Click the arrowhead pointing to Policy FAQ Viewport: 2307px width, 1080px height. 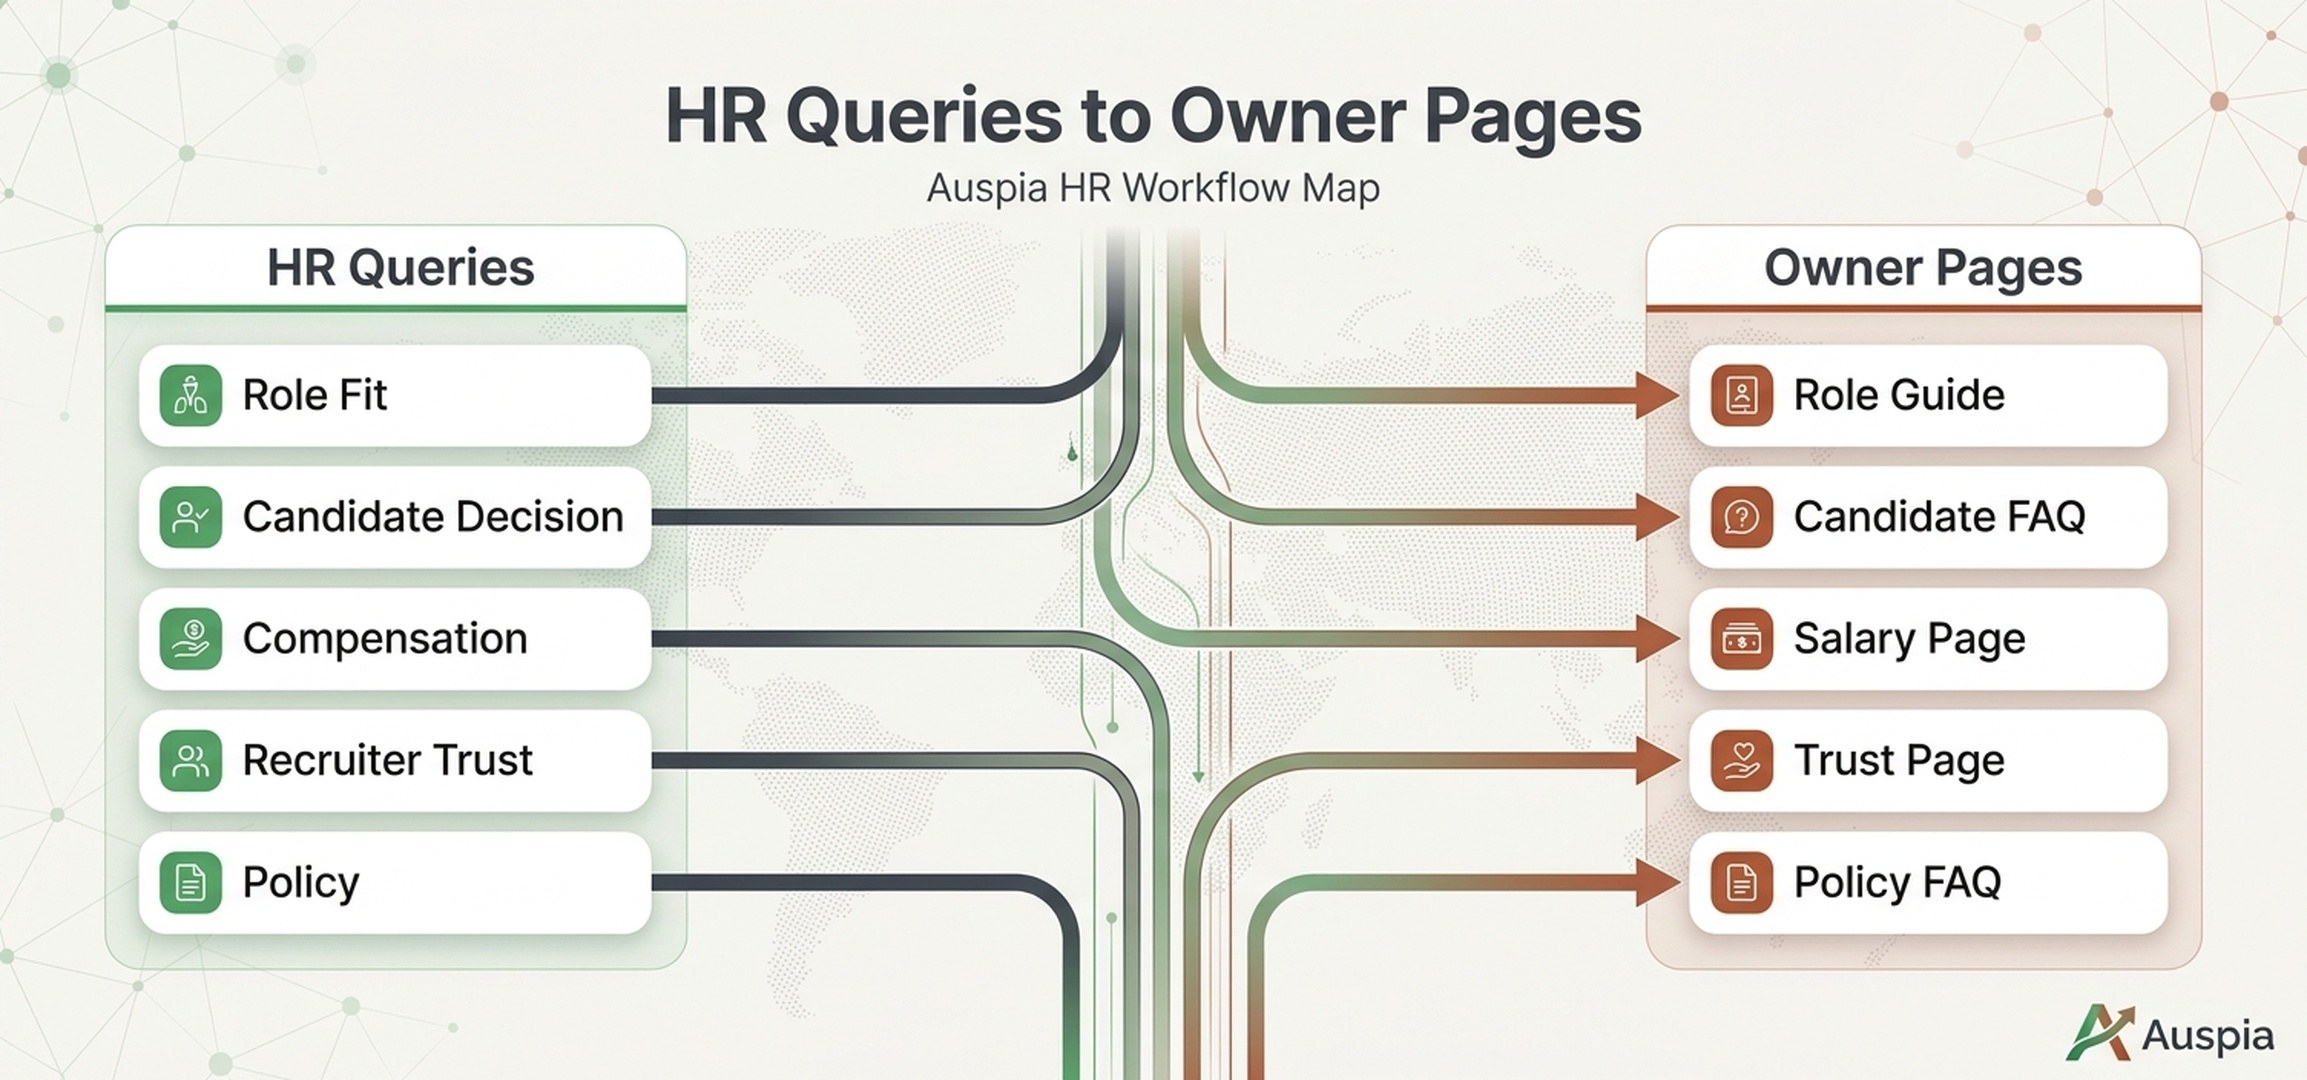1658,883
